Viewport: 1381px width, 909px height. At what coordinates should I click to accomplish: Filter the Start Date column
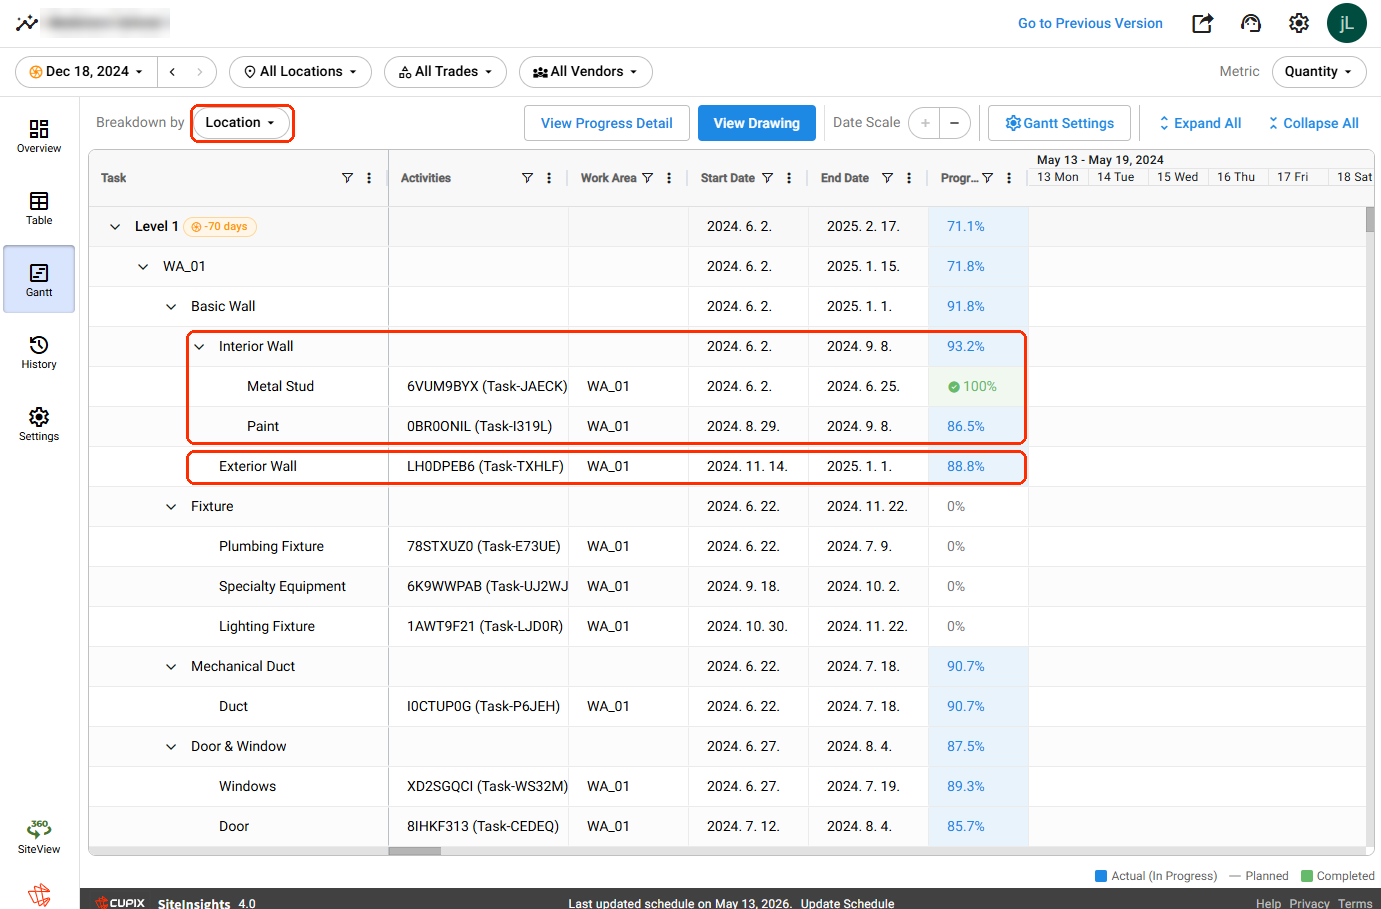tap(767, 178)
